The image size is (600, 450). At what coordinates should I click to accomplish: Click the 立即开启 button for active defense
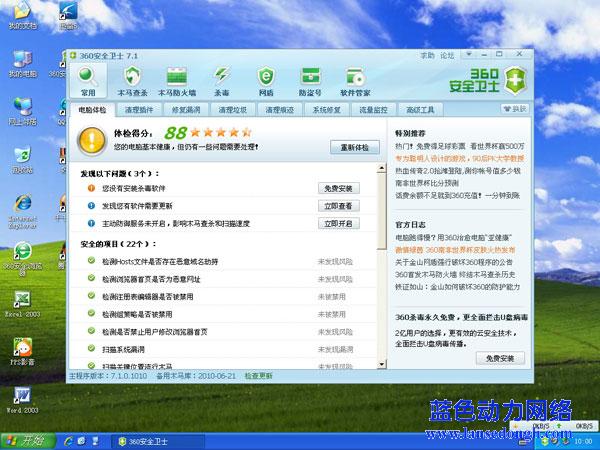click(339, 223)
